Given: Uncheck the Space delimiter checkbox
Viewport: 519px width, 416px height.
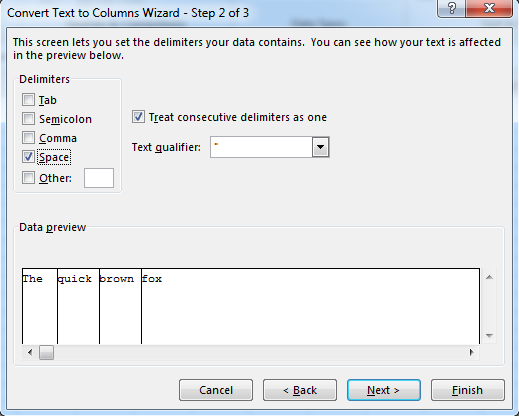Looking at the screenshot, I should [x=28, y=157].
